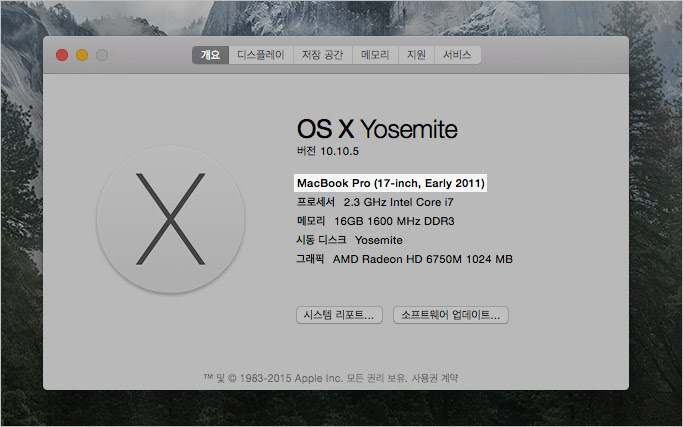Switch to the 메모리 tab
The width and height of the screenshot is (683, 427).
pos(375,55)
